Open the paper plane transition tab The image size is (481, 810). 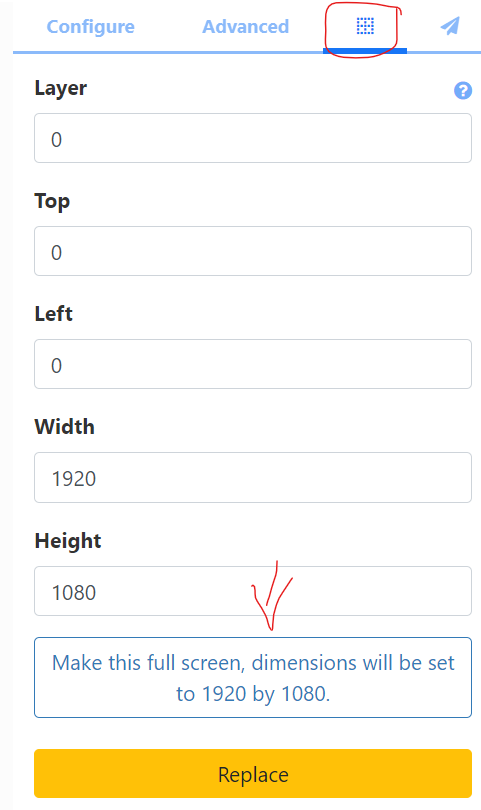tap(450, 26)
